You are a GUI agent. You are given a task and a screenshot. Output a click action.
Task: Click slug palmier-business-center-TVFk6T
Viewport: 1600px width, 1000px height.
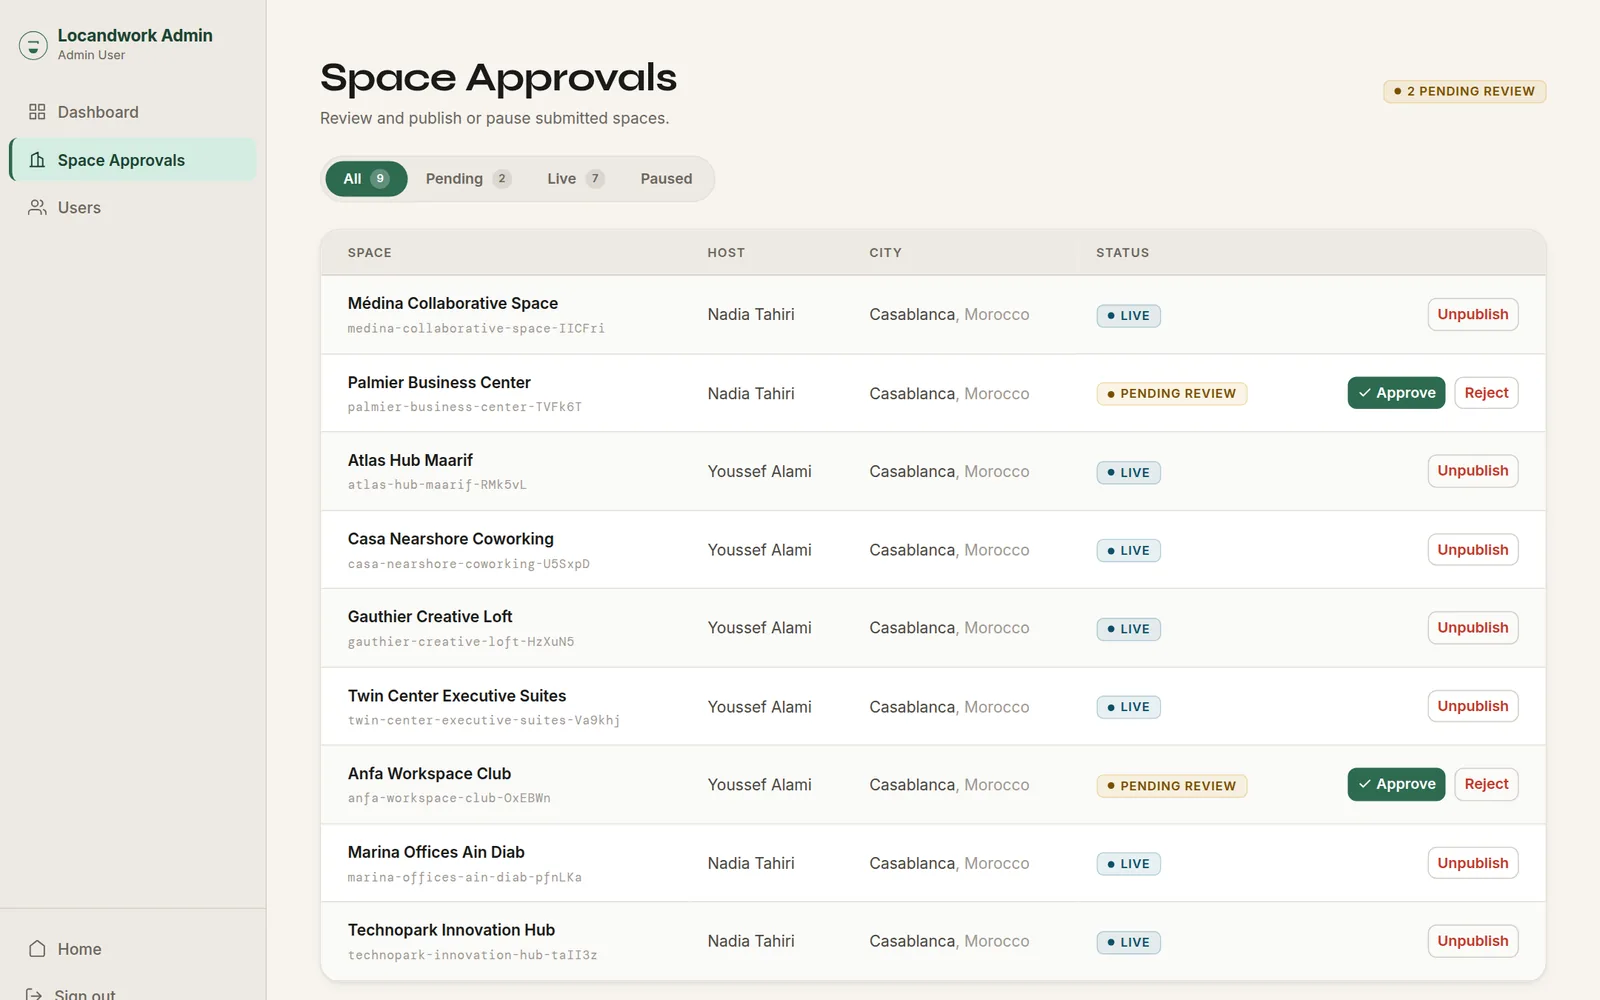coord(464,407)
